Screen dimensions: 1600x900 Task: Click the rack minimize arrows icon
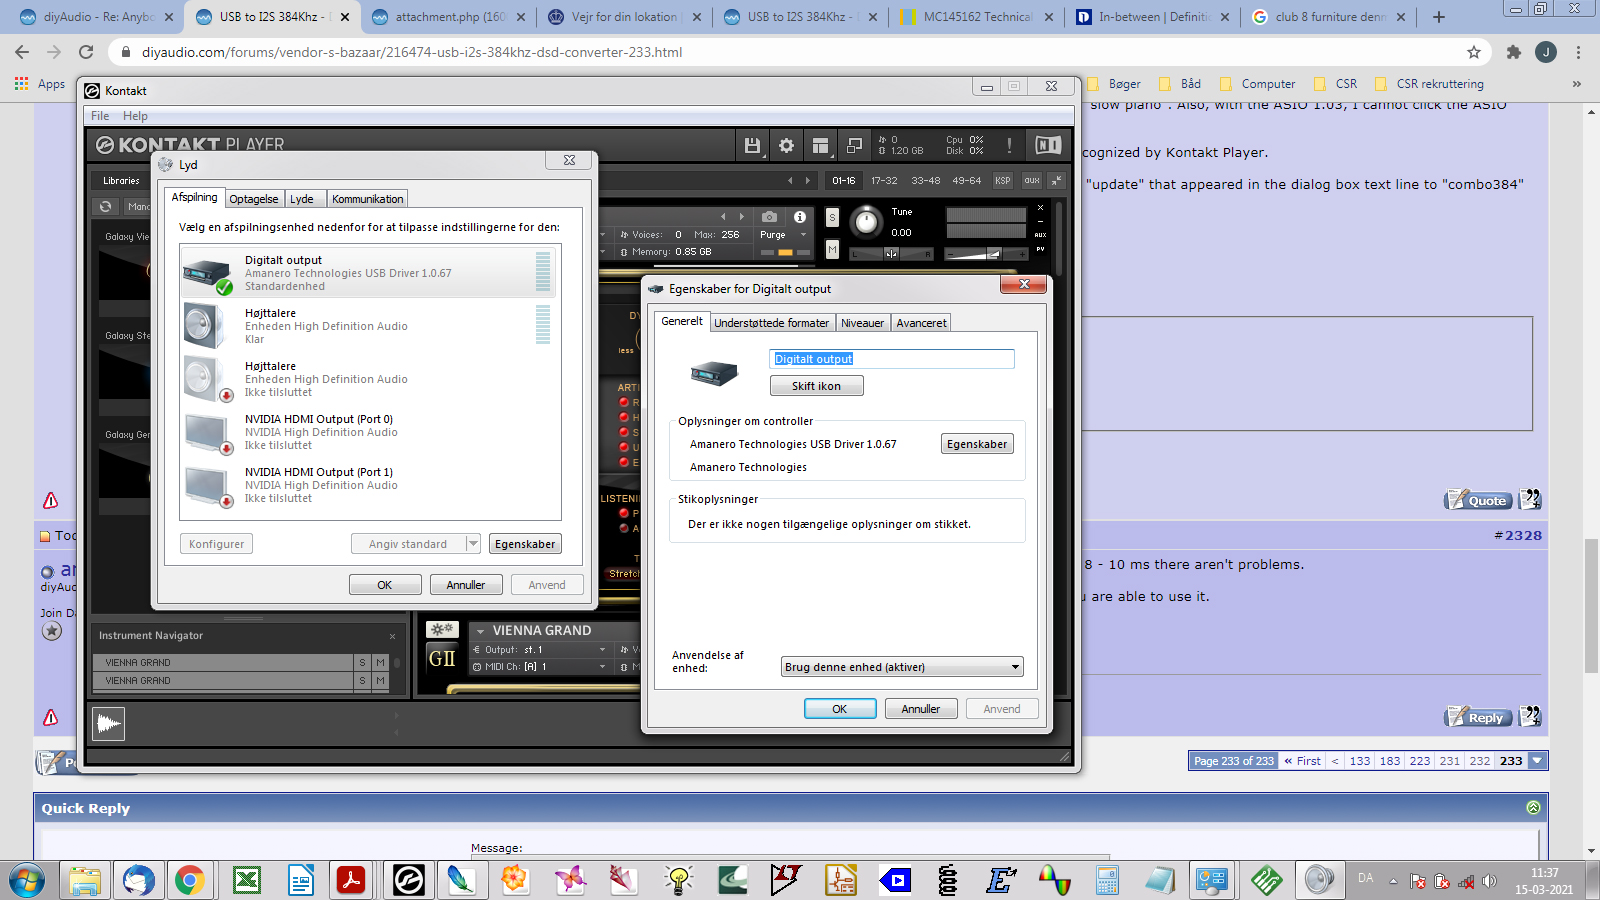pos(1058,180)
